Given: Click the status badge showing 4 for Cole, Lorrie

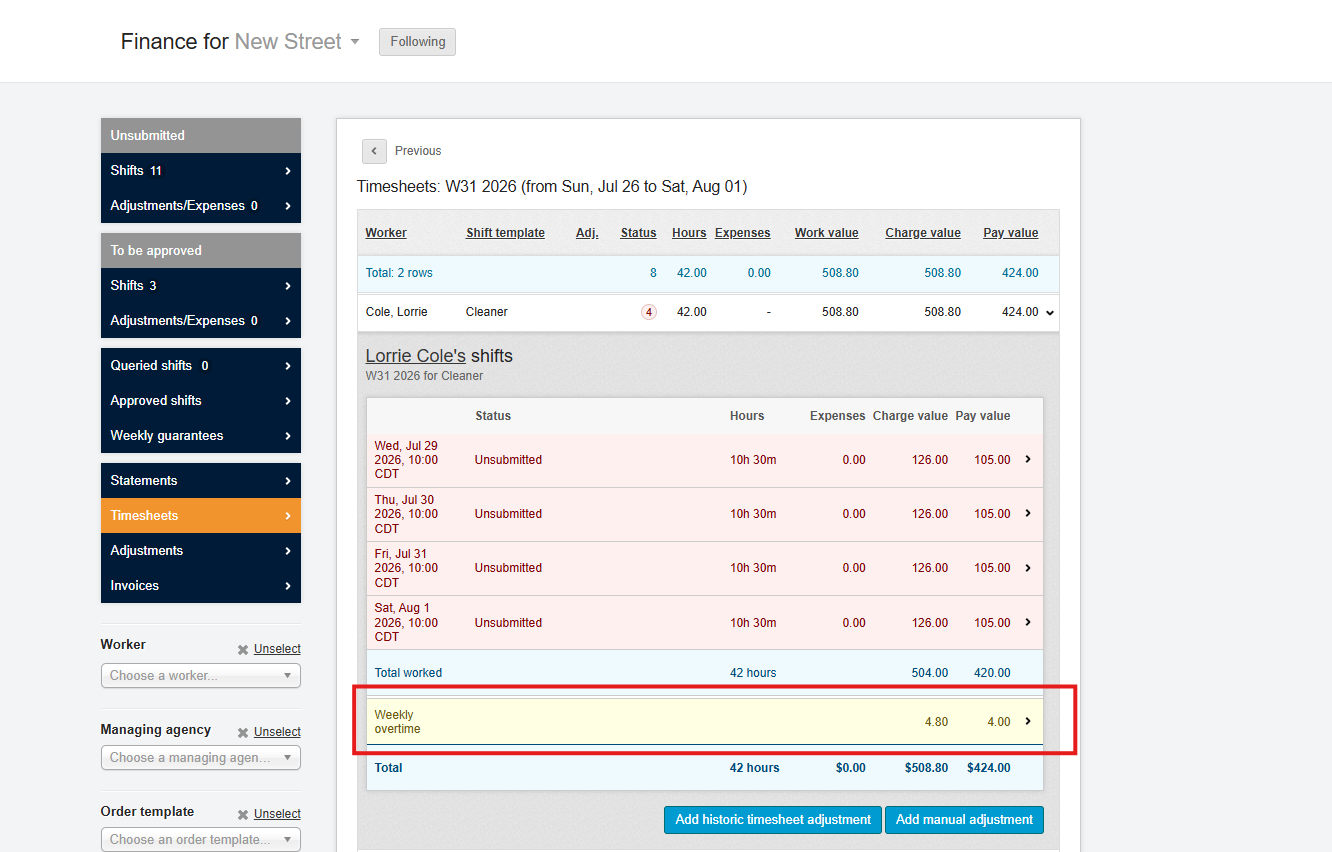Looking at the screenshot, I should pyautogui.click(x=649, y=312).
